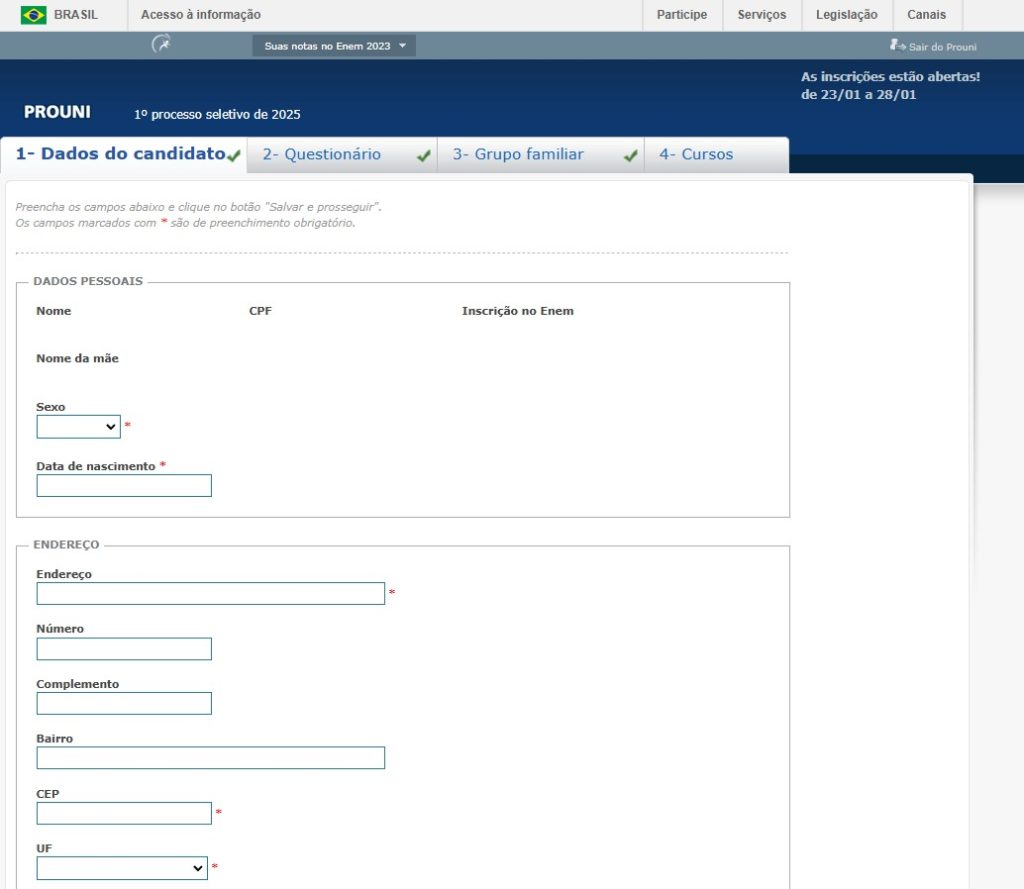Go to the 3- Grupo familiar tab
1024x889 pixels.
[x=518, y=155]
